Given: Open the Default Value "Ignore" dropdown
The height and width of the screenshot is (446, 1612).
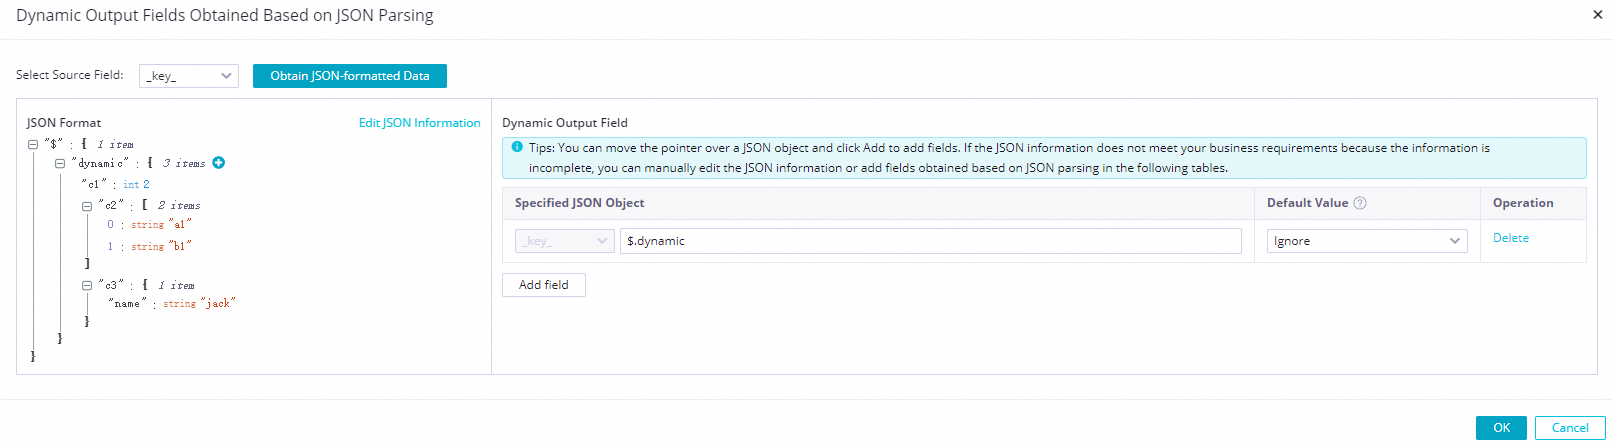Looking at the screenshot, I should click(x=1366, y=241).
